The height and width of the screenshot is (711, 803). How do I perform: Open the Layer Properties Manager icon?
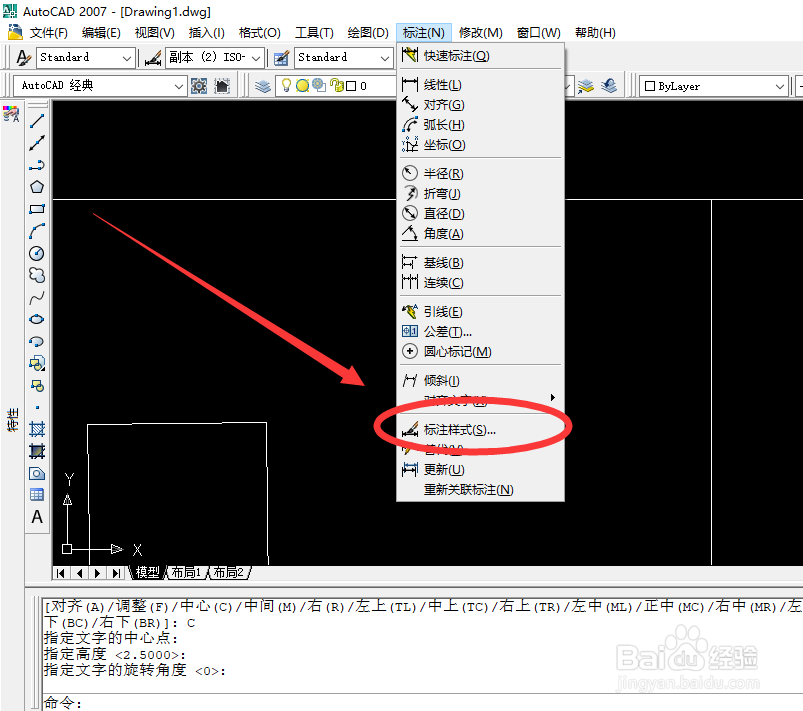click(263, 86)
